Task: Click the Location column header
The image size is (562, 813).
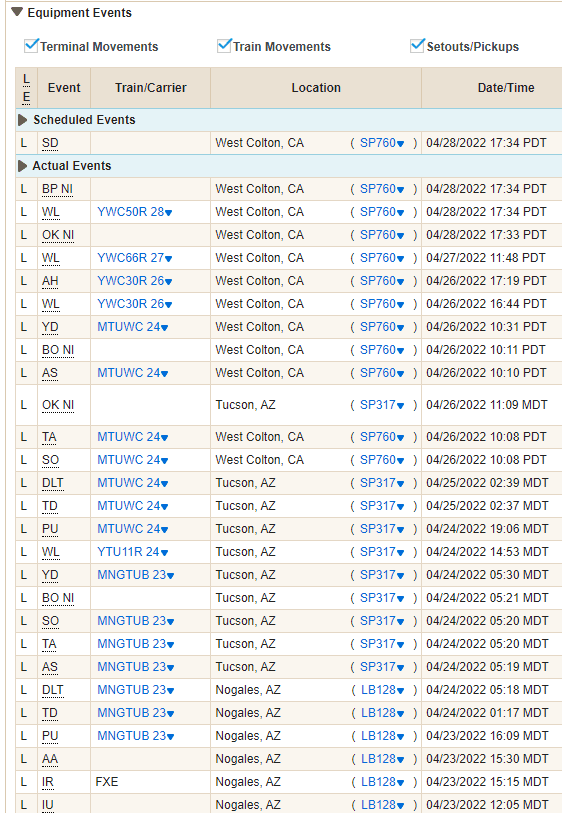Action: point(316,88)
